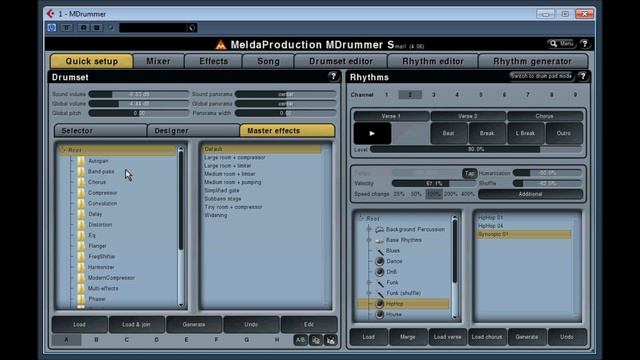
Task: Adjust the Velocity slider
Action: [x=433, y=184]
